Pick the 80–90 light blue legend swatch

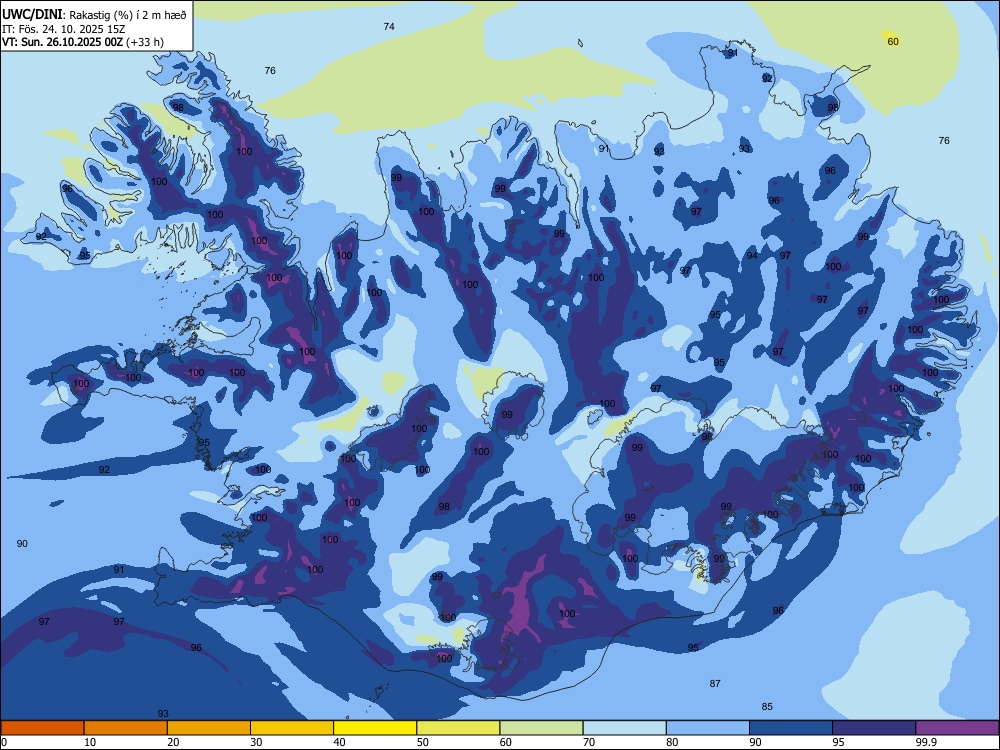(708, 728)
